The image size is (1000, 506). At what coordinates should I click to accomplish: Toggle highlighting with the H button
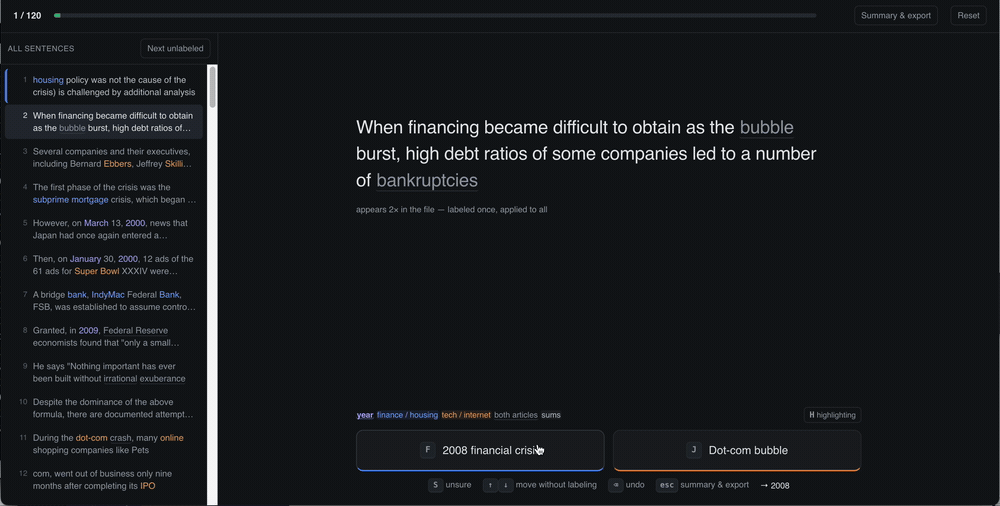832,415
